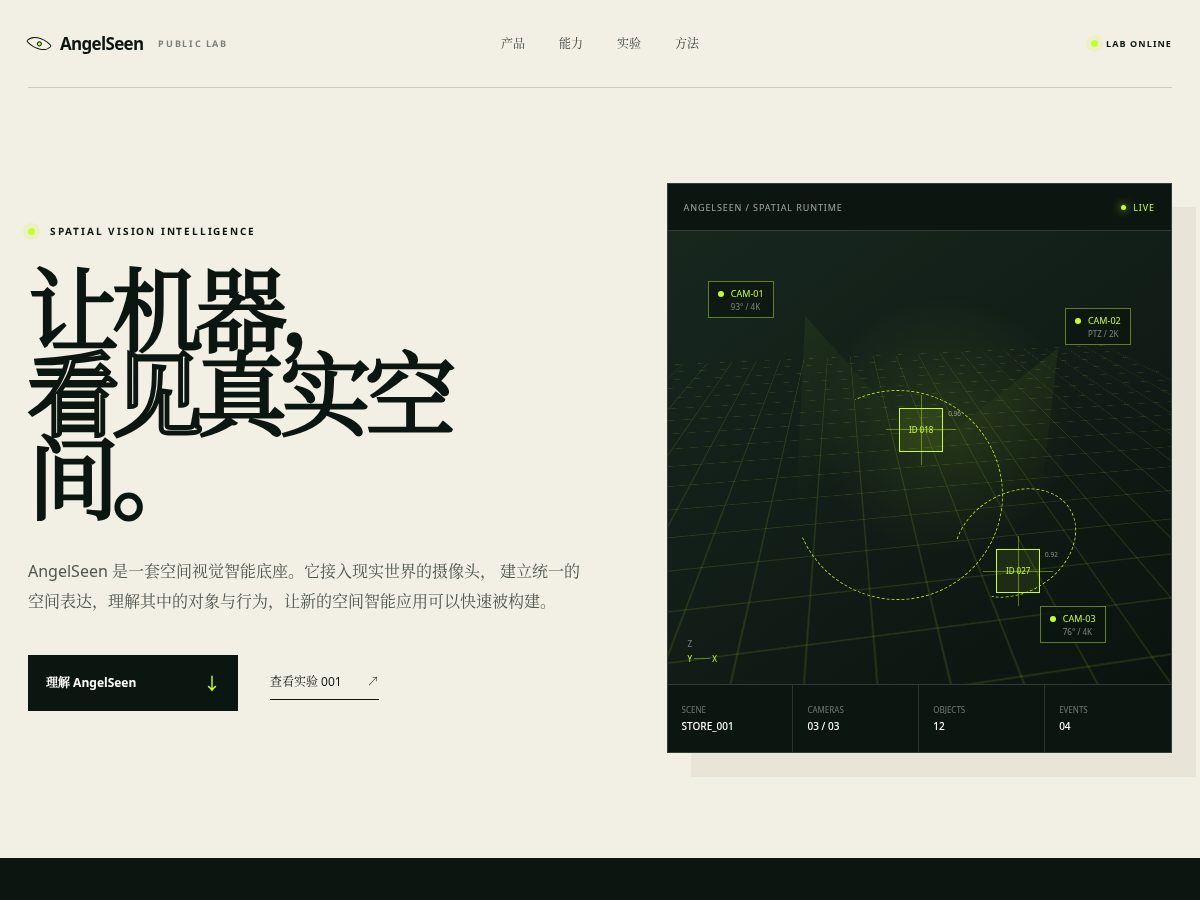Click the green dot beside SPATIAL VISION INTELLIGENCE
This screenshot has height=900, width=1200.
(x=31, y=232)
